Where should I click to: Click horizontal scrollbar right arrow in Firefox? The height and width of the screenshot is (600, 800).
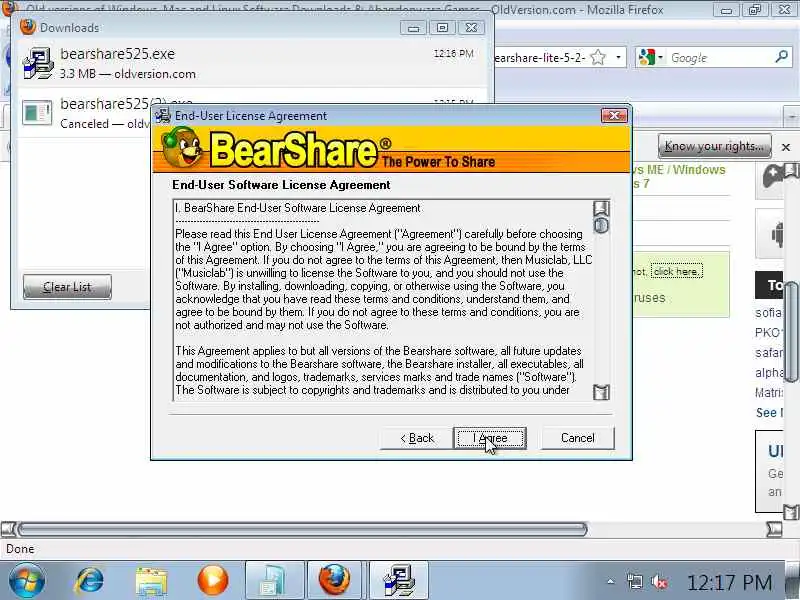[774, 529]
